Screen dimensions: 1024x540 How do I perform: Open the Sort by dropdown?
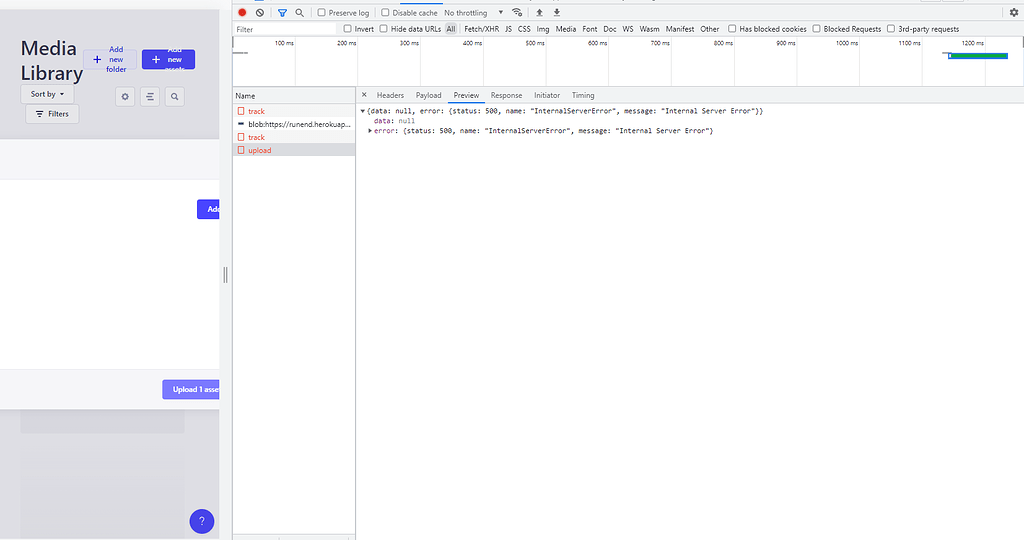[47, 94]
